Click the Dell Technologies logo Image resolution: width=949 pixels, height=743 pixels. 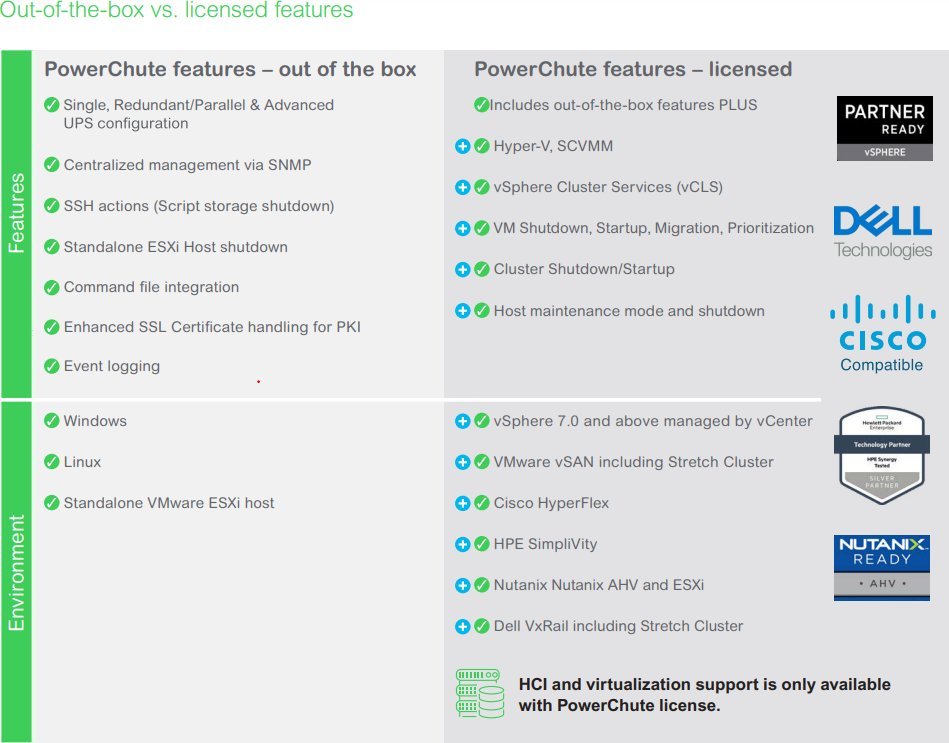[882, 232]
